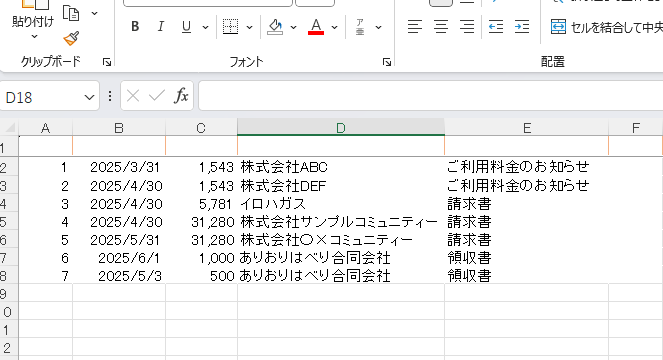Open the Underline style dropdown
The height and width of the screenshot is (360, 663).
point(205,27)
